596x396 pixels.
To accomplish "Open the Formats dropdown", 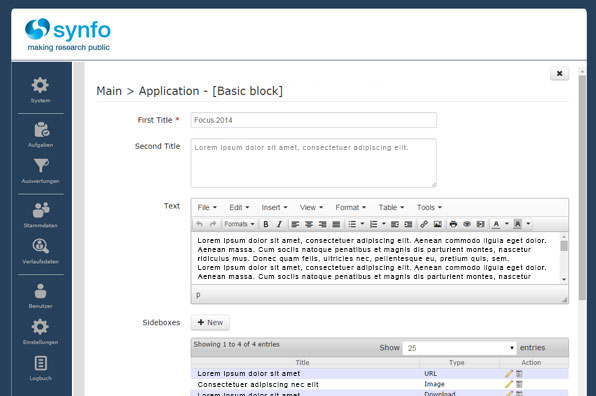I will [239, 224].
